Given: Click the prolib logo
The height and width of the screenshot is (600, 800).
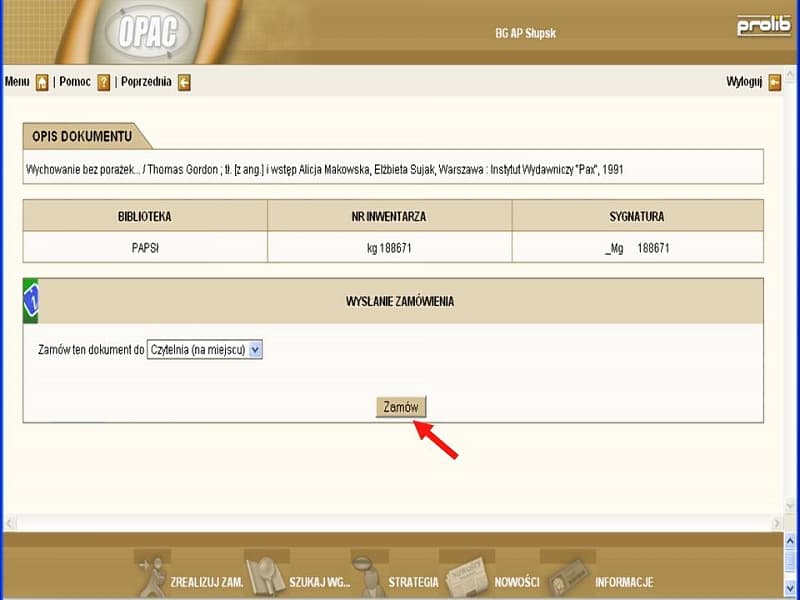Looking at the screenshot, I should pyautogui.click(x=763, y=27).
